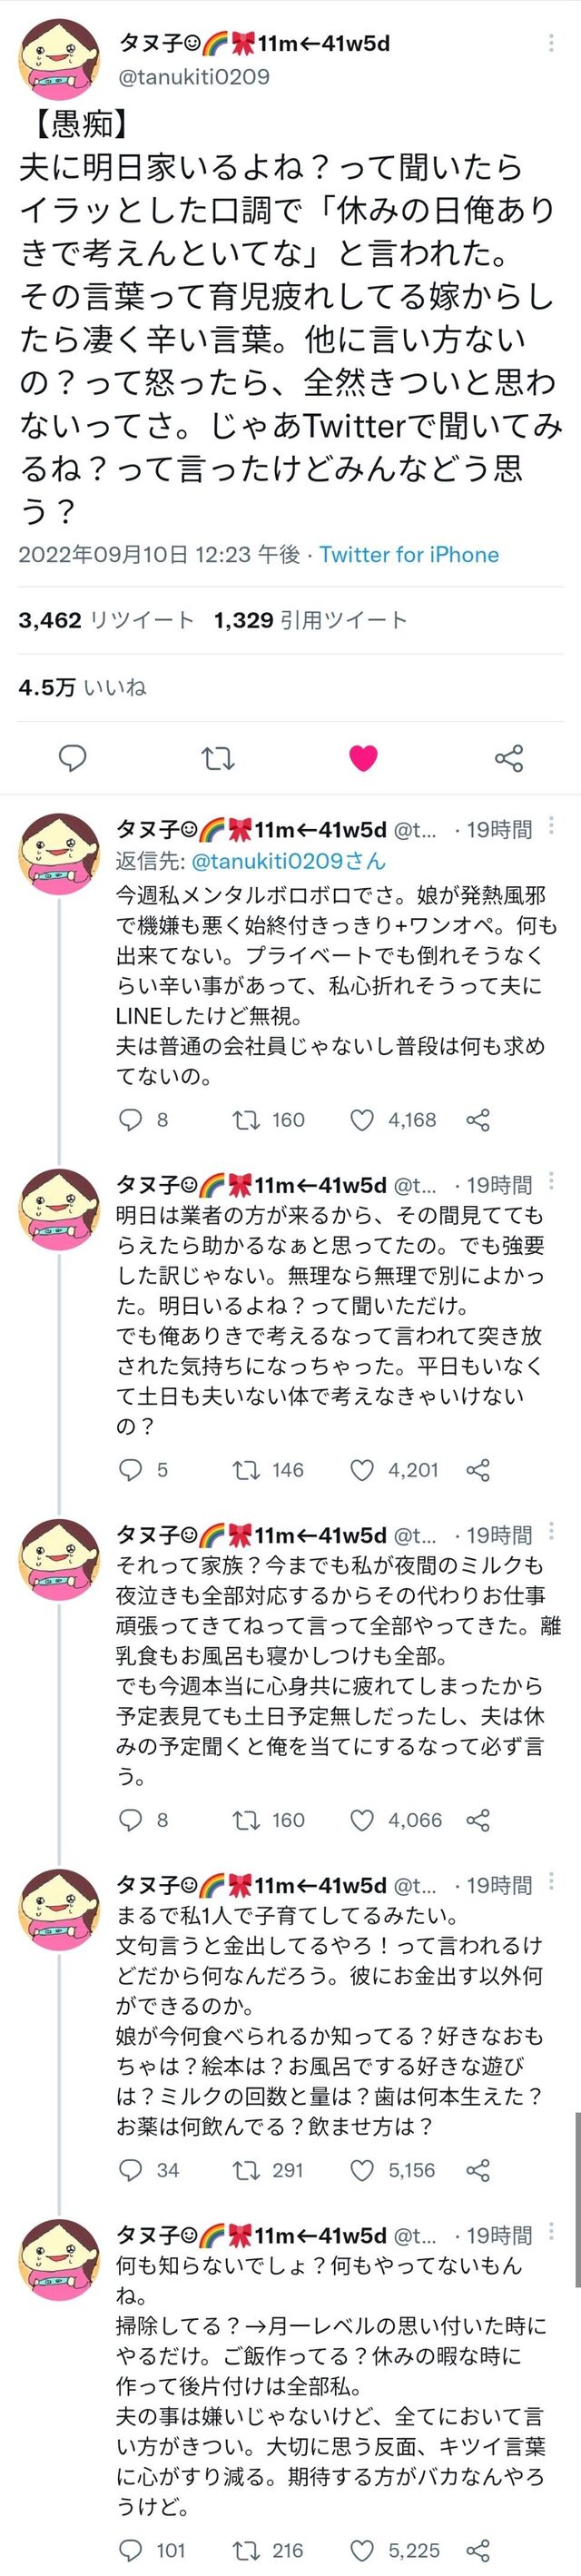
Task: Retweet the reply with 146 retweets
Action: point(246,1470)
